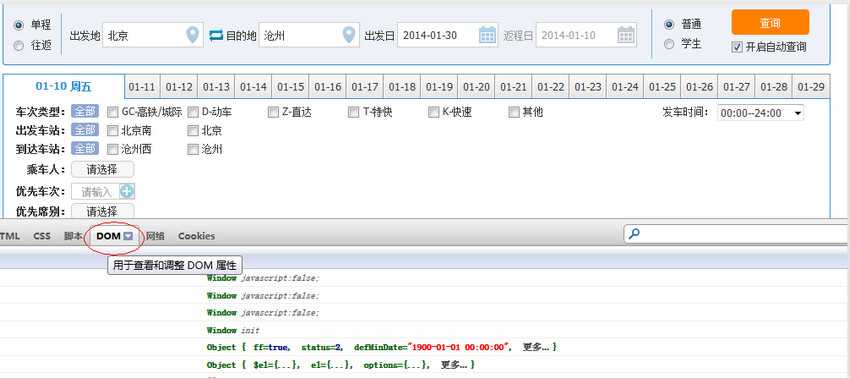
Task: Click the orange 查询 search button
Action: (x=770, y=22)
